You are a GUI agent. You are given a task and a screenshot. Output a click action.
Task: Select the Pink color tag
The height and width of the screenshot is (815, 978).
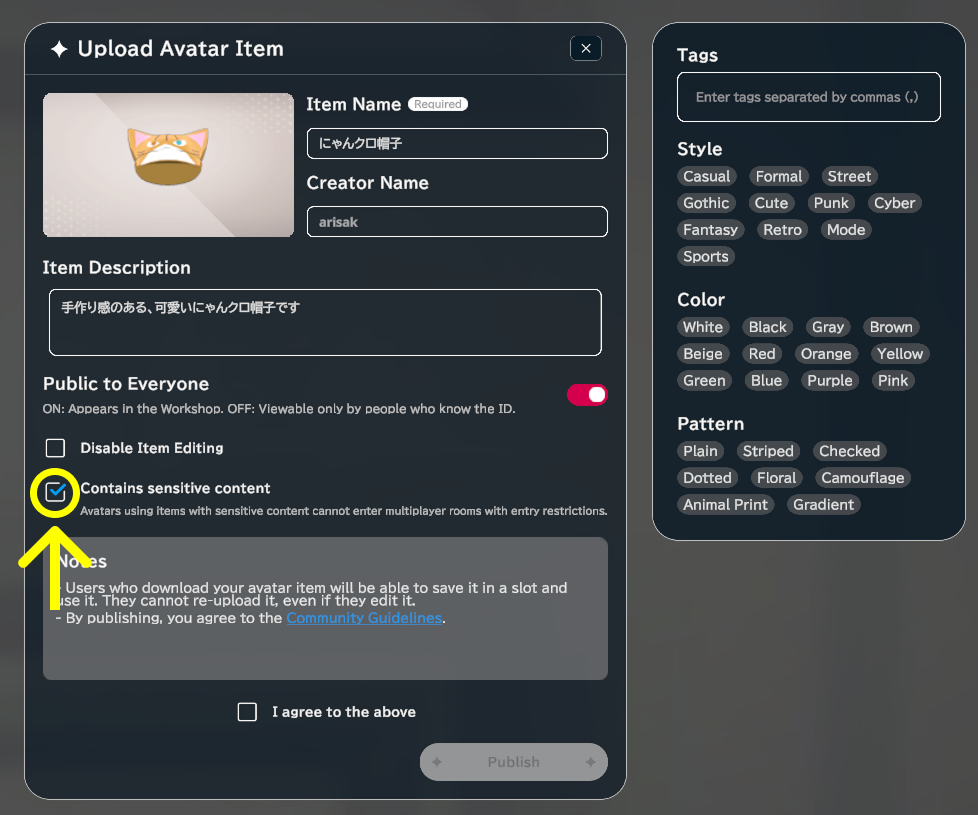point(893,381)
